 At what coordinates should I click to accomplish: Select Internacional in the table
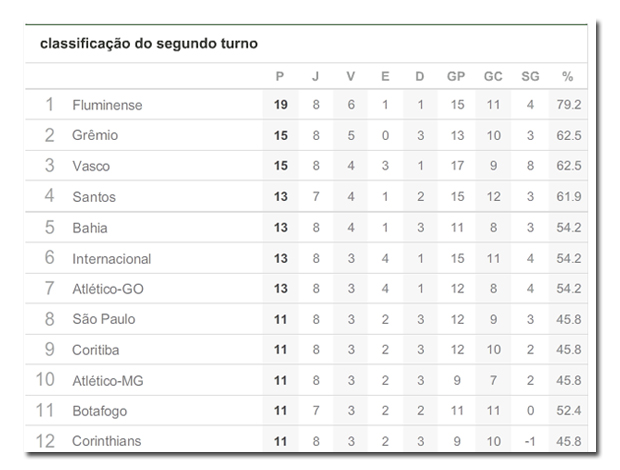coord(112,259)
